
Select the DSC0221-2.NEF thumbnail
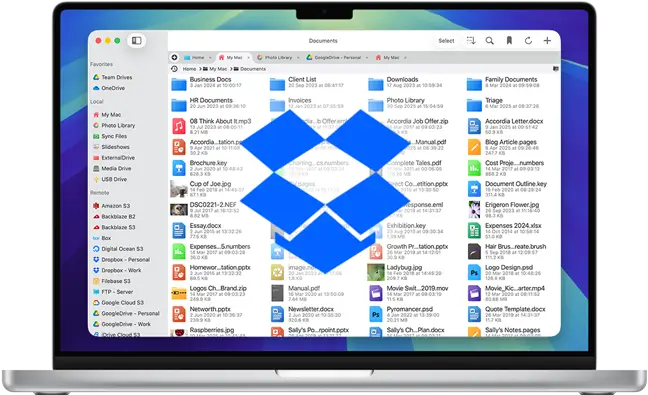pos(179,209)
